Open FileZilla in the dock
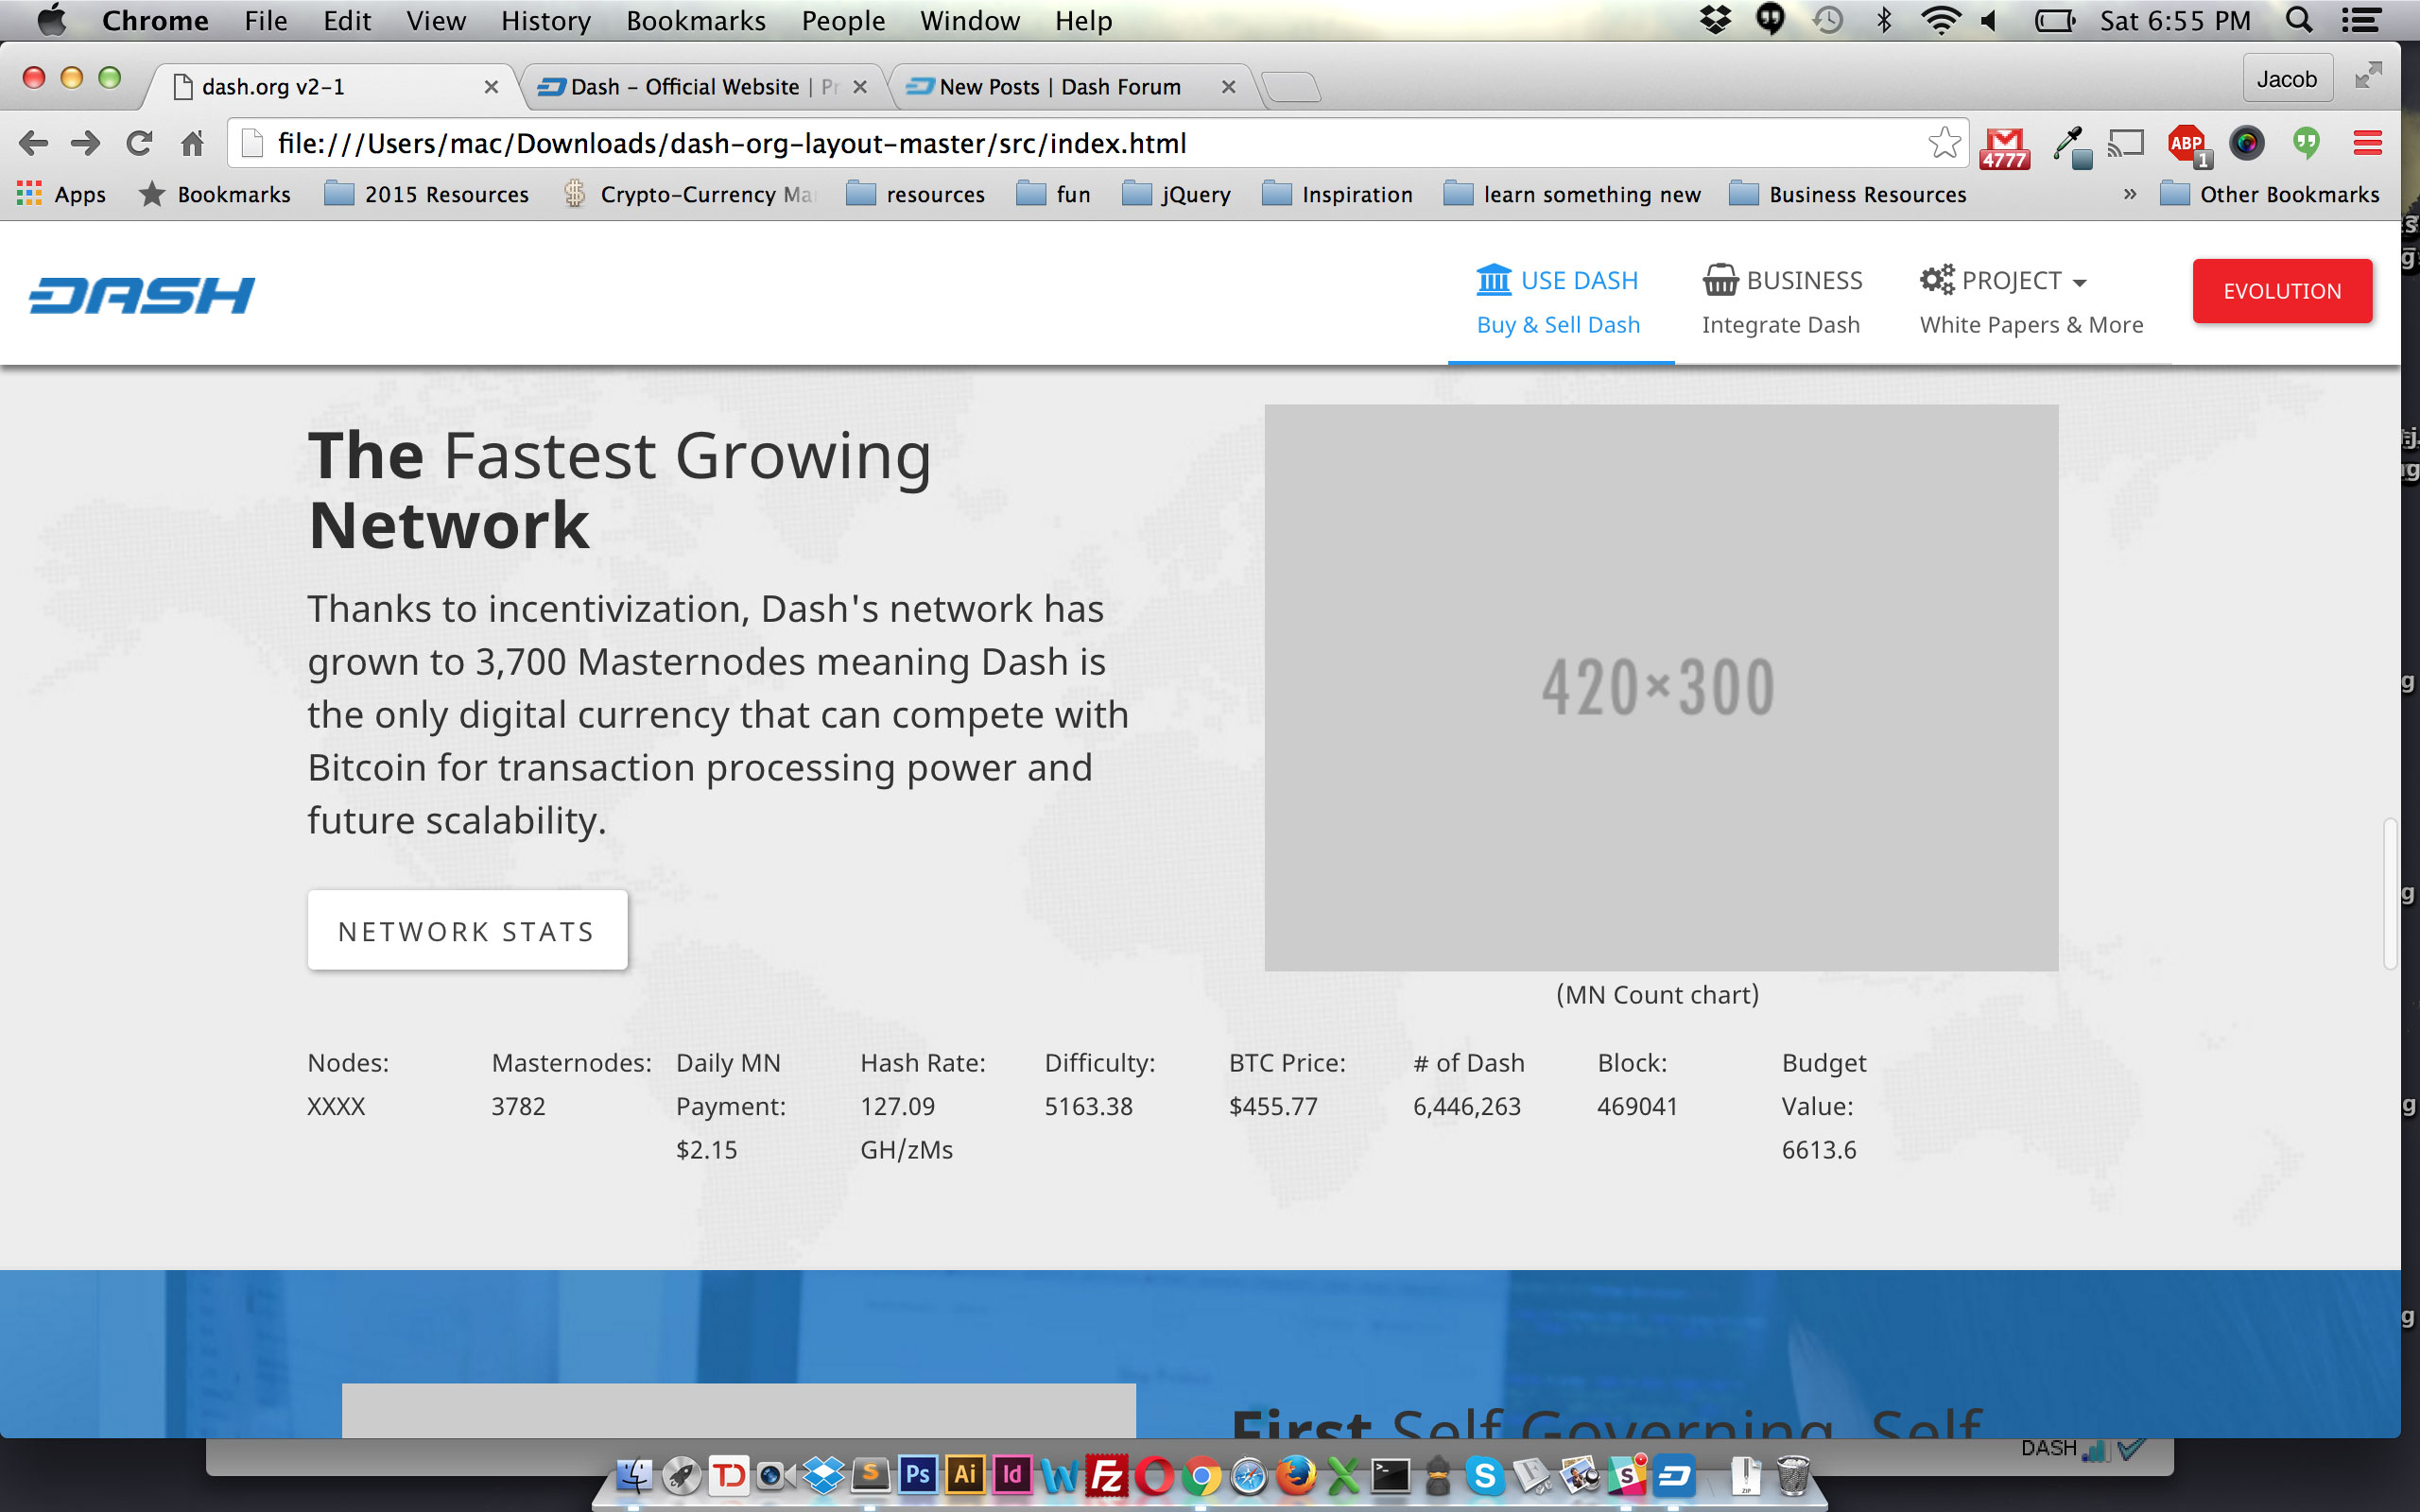The width and height of the screenshot is (2420, 1512). click(x=1107, y=1474)
